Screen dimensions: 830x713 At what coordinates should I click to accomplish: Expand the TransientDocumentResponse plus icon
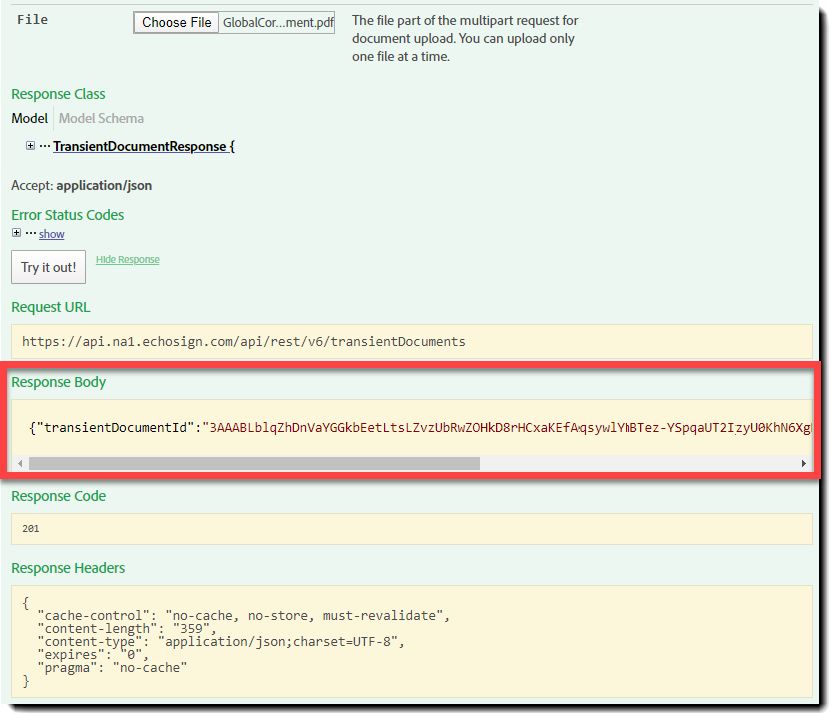30,146
